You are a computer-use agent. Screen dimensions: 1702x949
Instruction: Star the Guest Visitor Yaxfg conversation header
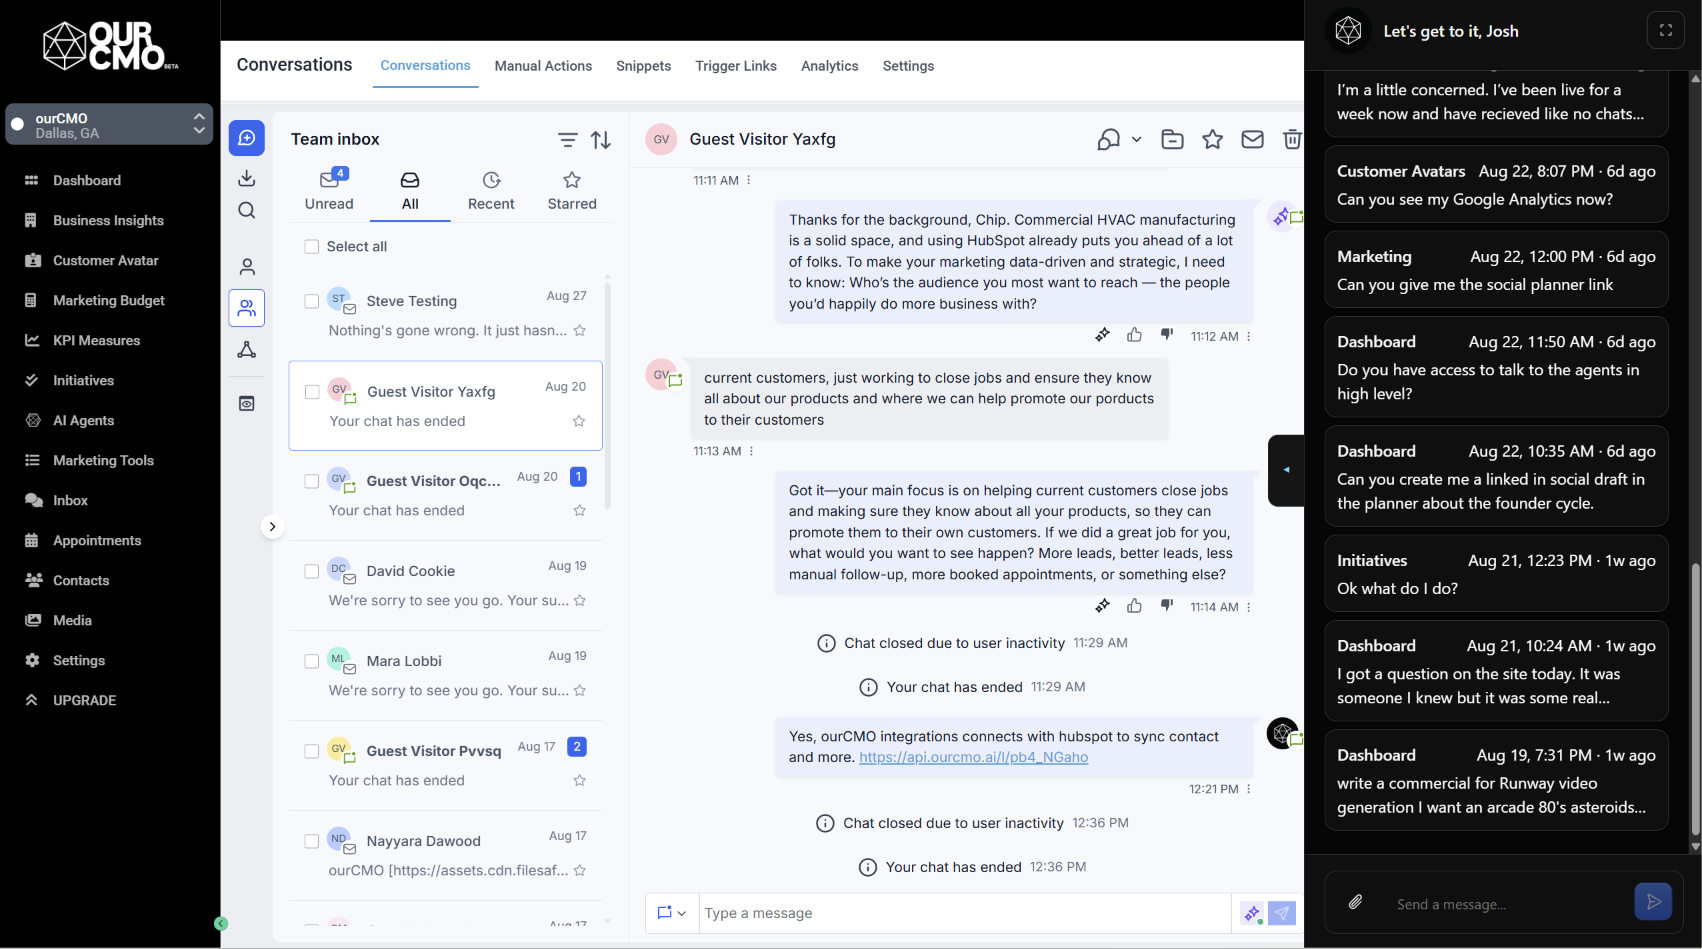1212,139
